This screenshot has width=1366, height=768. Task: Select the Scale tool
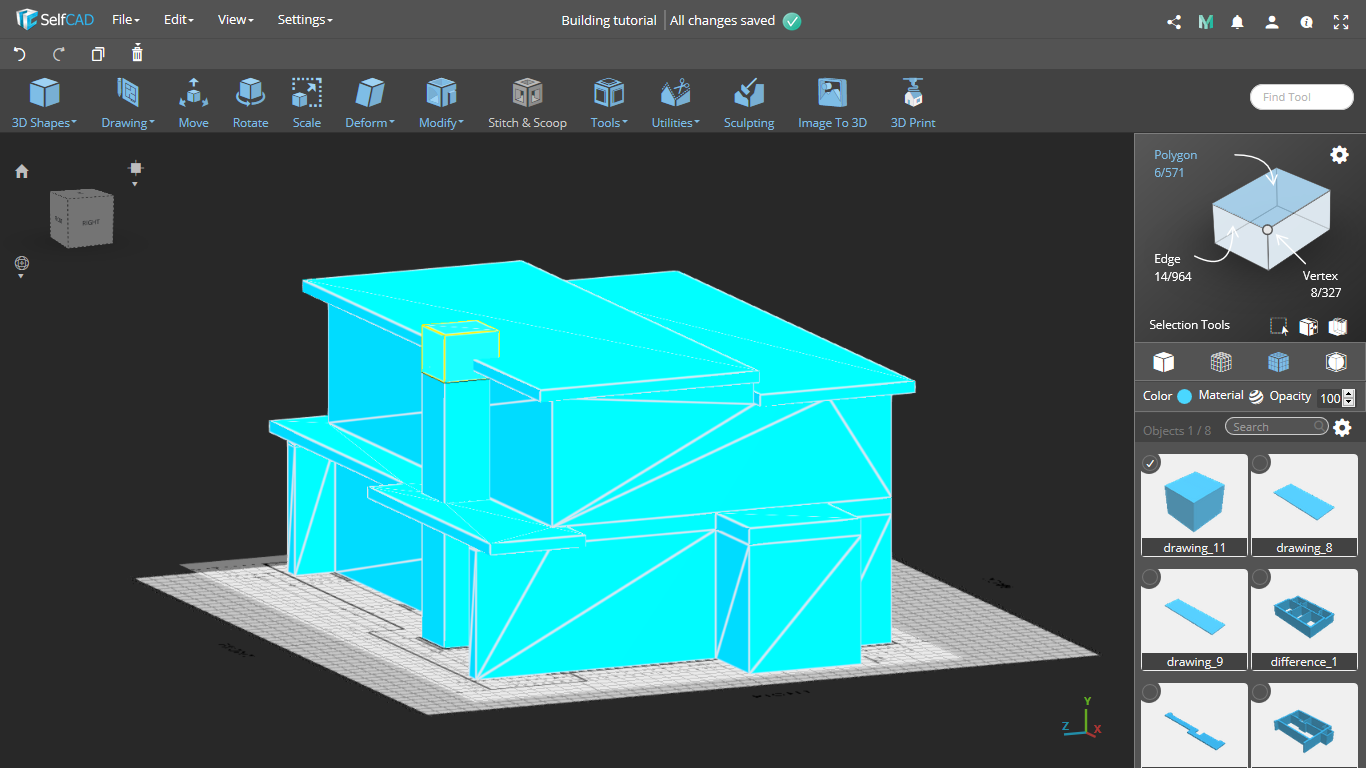[x=307, y=104]
